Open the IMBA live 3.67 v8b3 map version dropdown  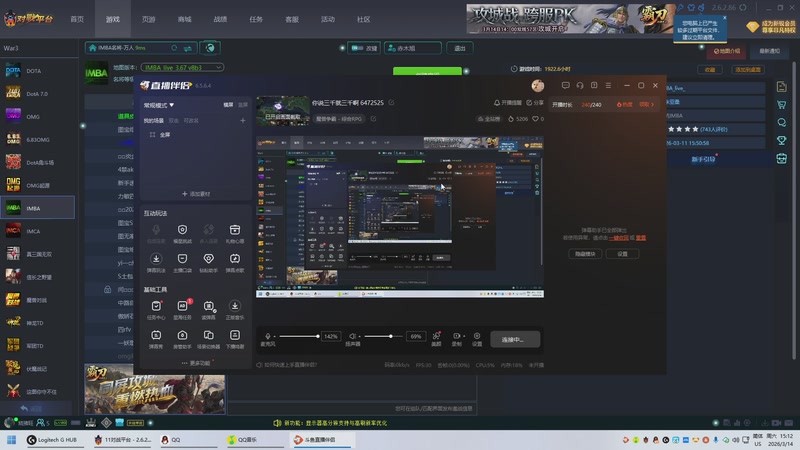[182, 67]
